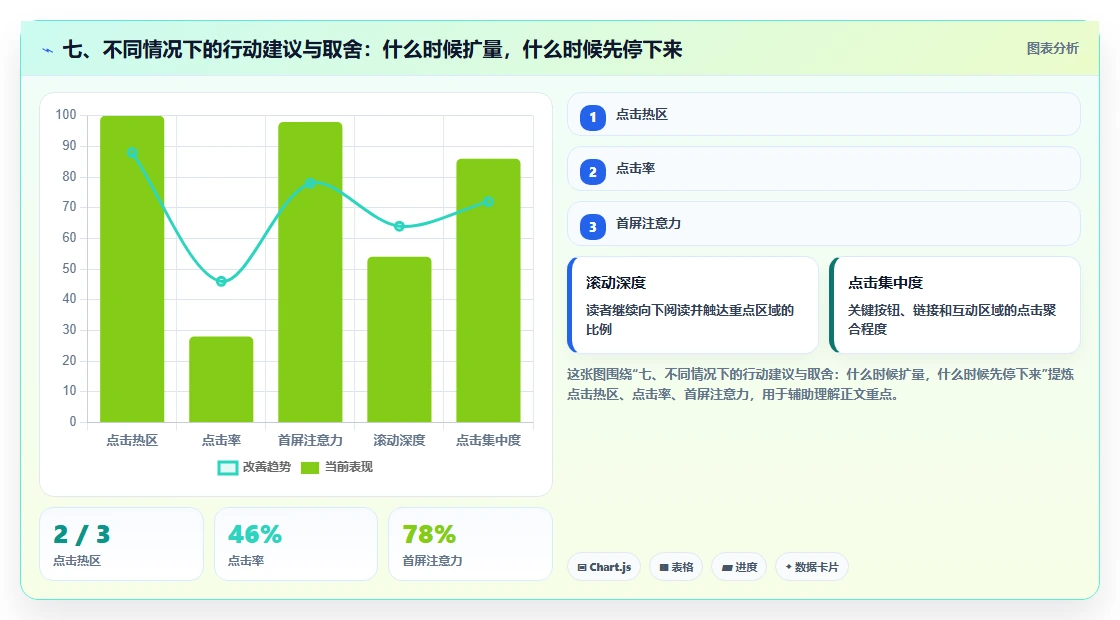Click the 点击集中度 x-axis label
The height and width of the screenshot is (620, 1120).
(489, 441)
